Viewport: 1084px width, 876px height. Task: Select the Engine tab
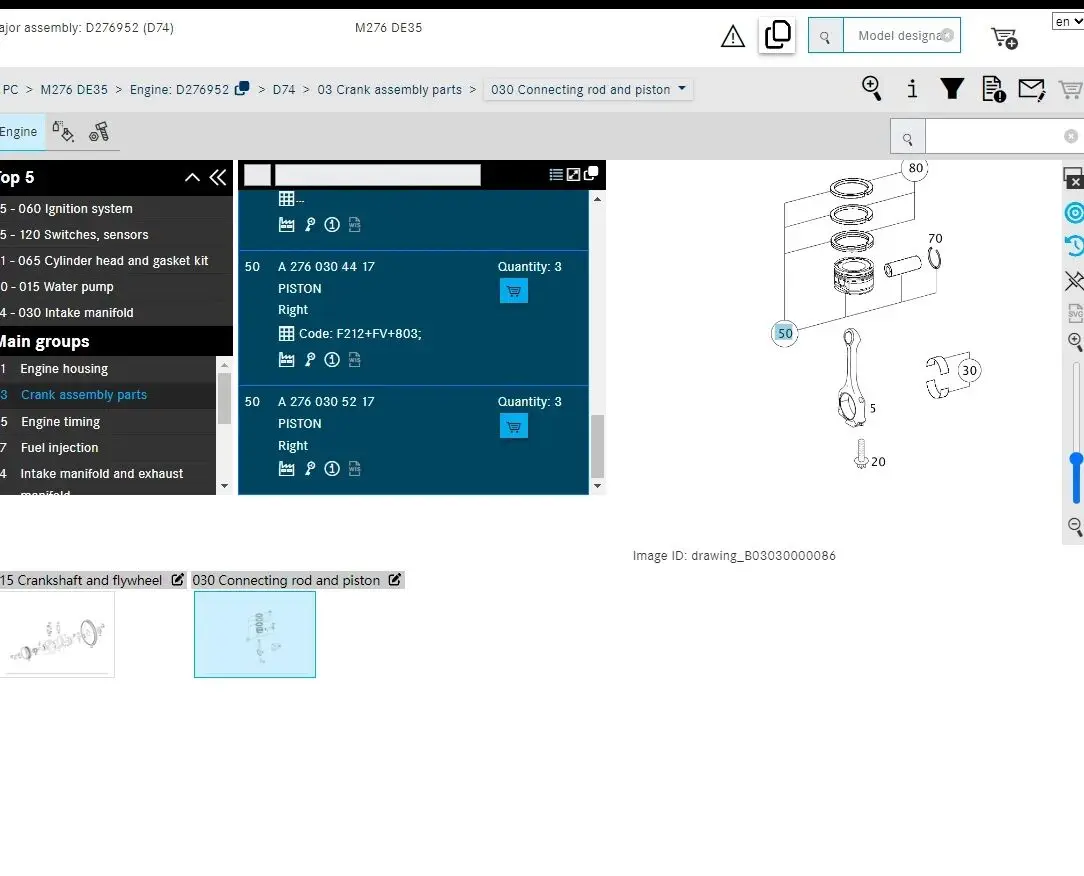click(19, 132)
